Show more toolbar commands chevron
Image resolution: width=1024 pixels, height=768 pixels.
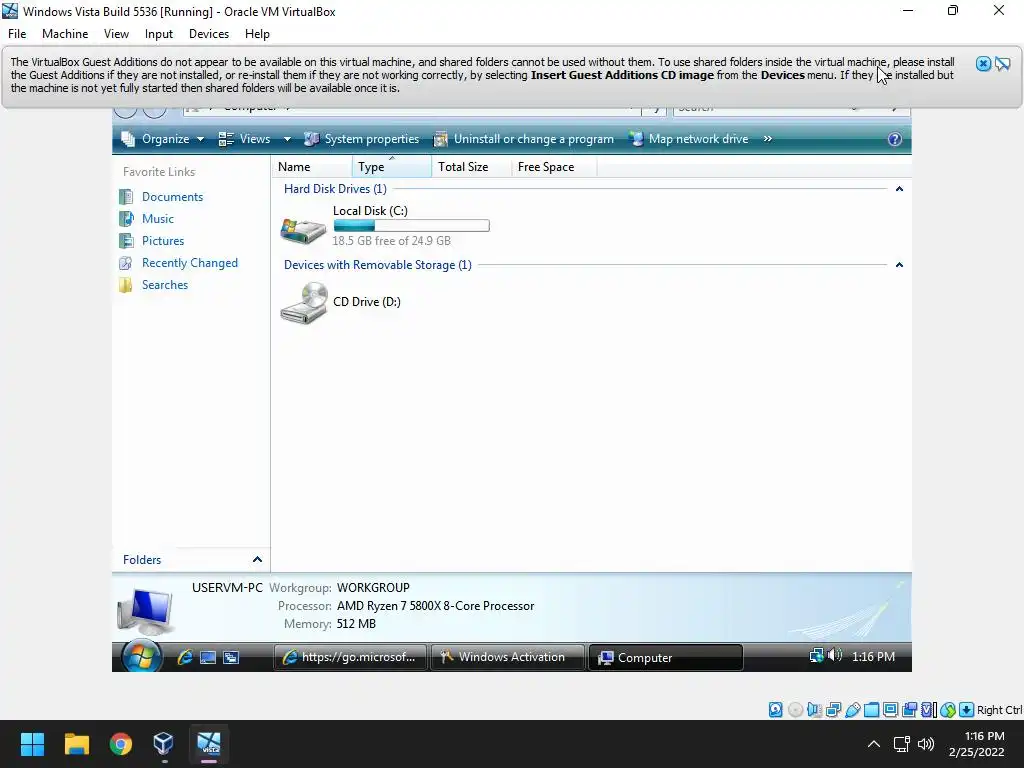[768, 138]
